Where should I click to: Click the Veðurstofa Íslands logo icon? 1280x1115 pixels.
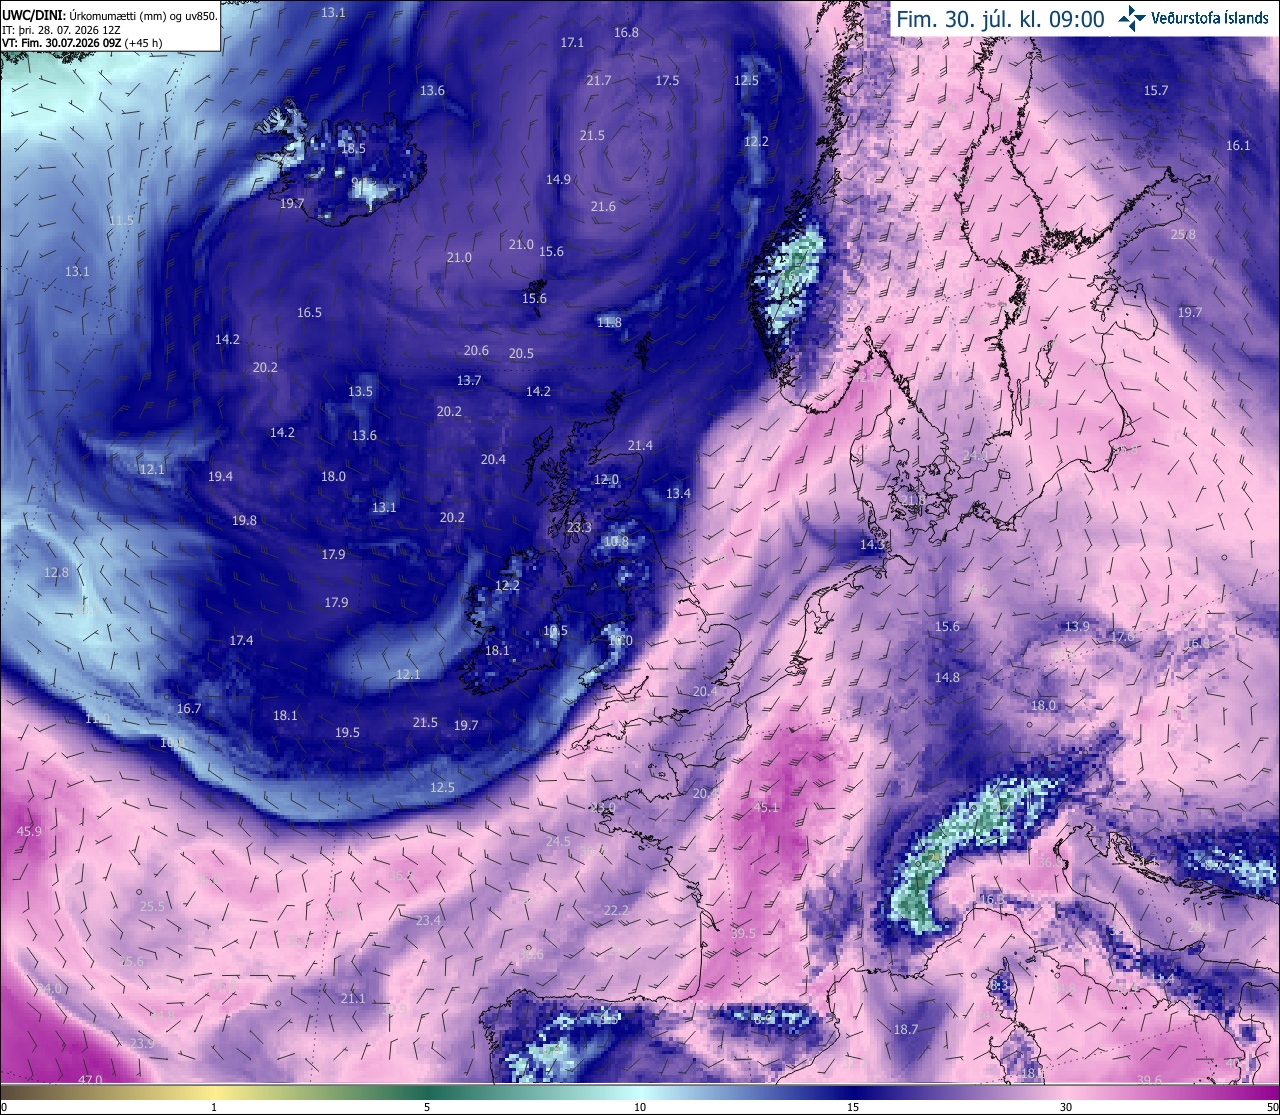tap(1132, 18)
